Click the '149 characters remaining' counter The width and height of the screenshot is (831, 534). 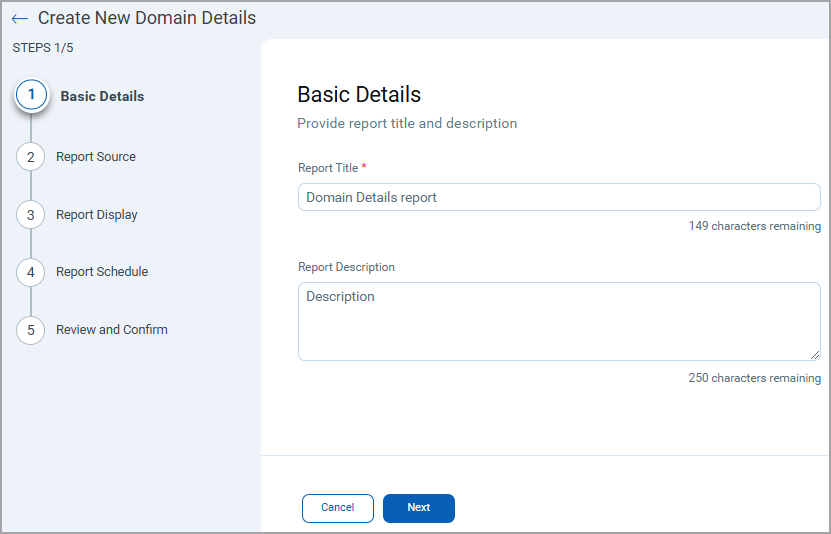click(x=755, y=226)
